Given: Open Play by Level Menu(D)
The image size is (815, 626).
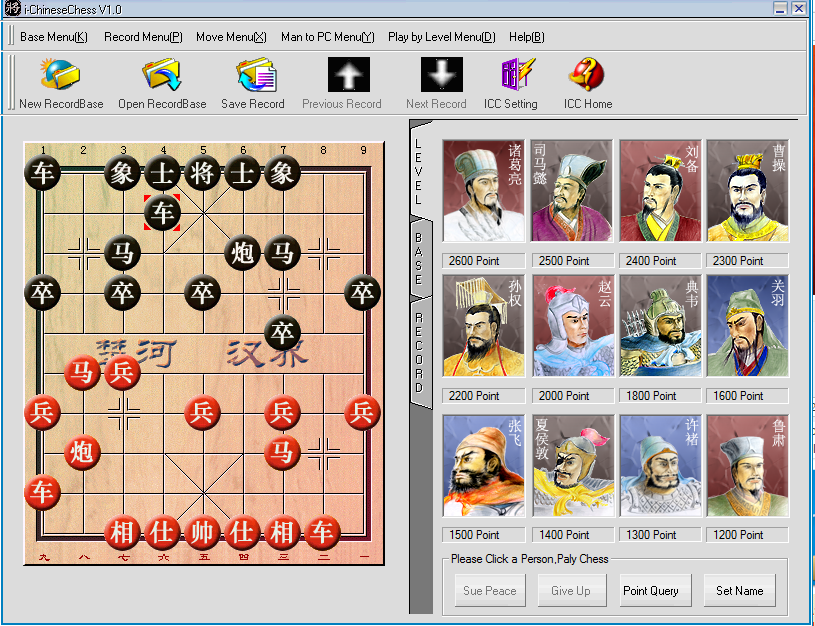Looking at the screenshot, I should click(442, 37).
